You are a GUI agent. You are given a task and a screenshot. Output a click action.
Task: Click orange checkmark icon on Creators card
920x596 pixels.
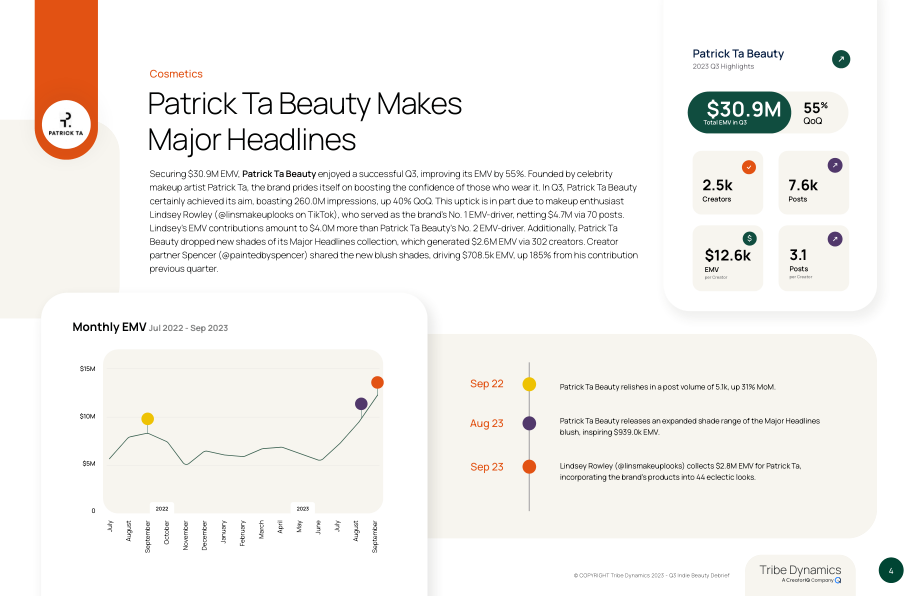click(749, 167)
